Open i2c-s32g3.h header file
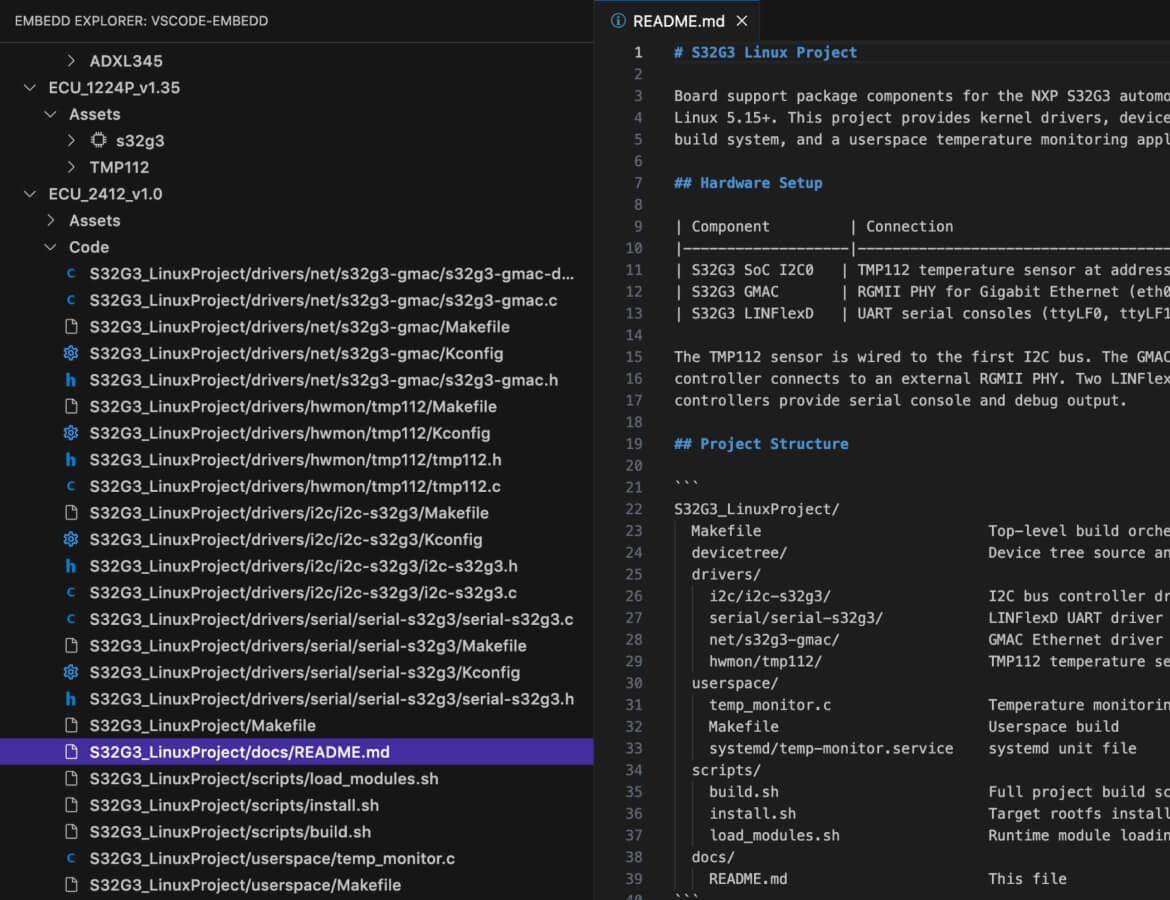This screenshot has height=900, width=1170. point(303,566)
